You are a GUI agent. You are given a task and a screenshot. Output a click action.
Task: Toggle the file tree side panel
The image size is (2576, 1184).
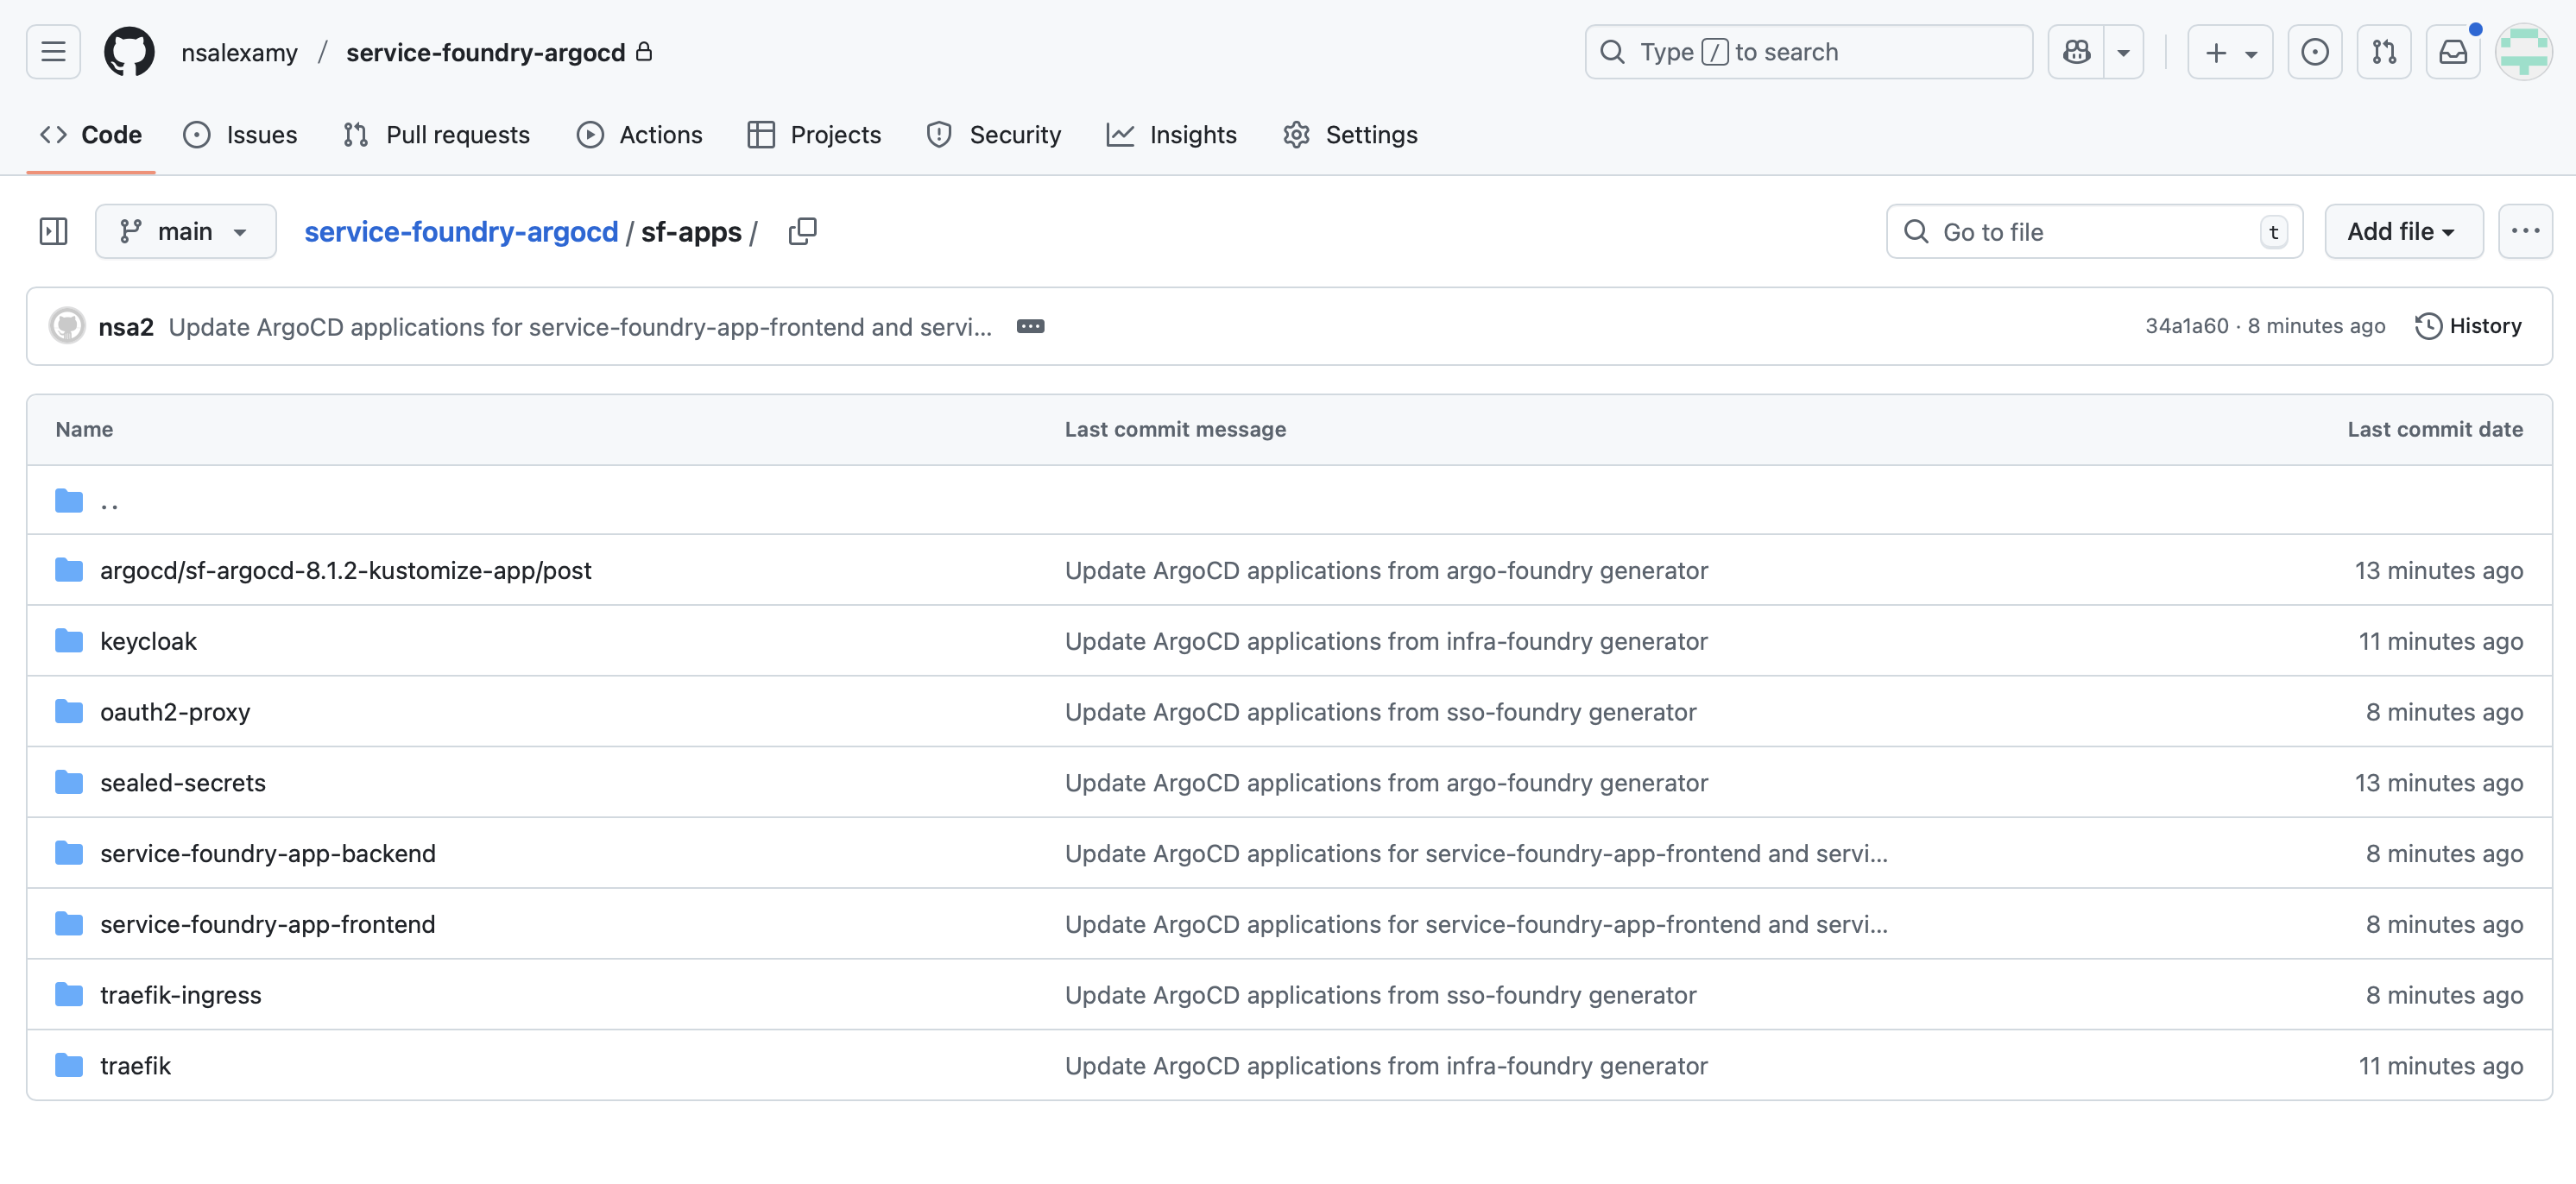pos(53,232)
